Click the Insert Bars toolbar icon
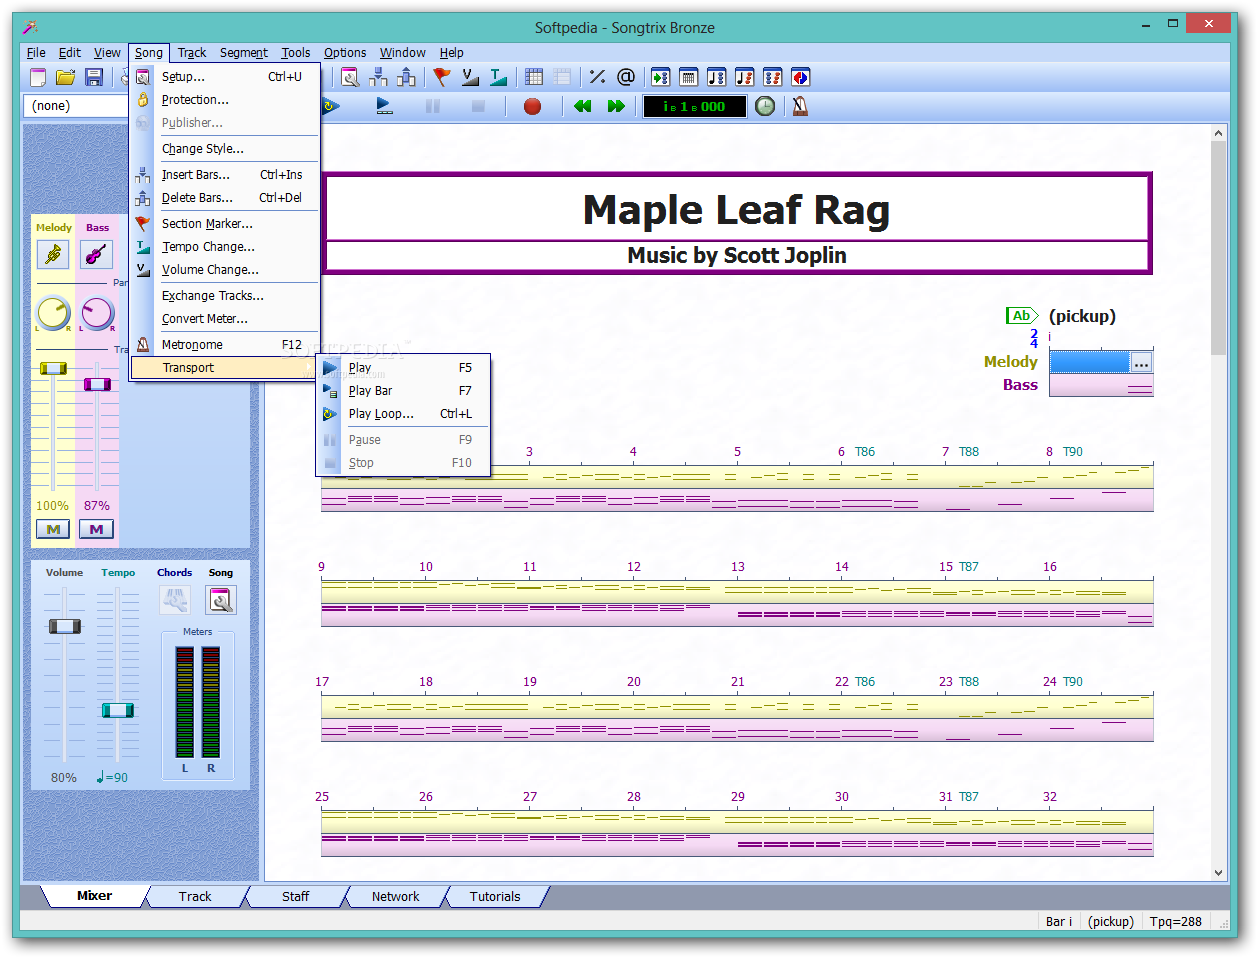Viewport: 1258px width, 958px height. (x=379, y=77)
